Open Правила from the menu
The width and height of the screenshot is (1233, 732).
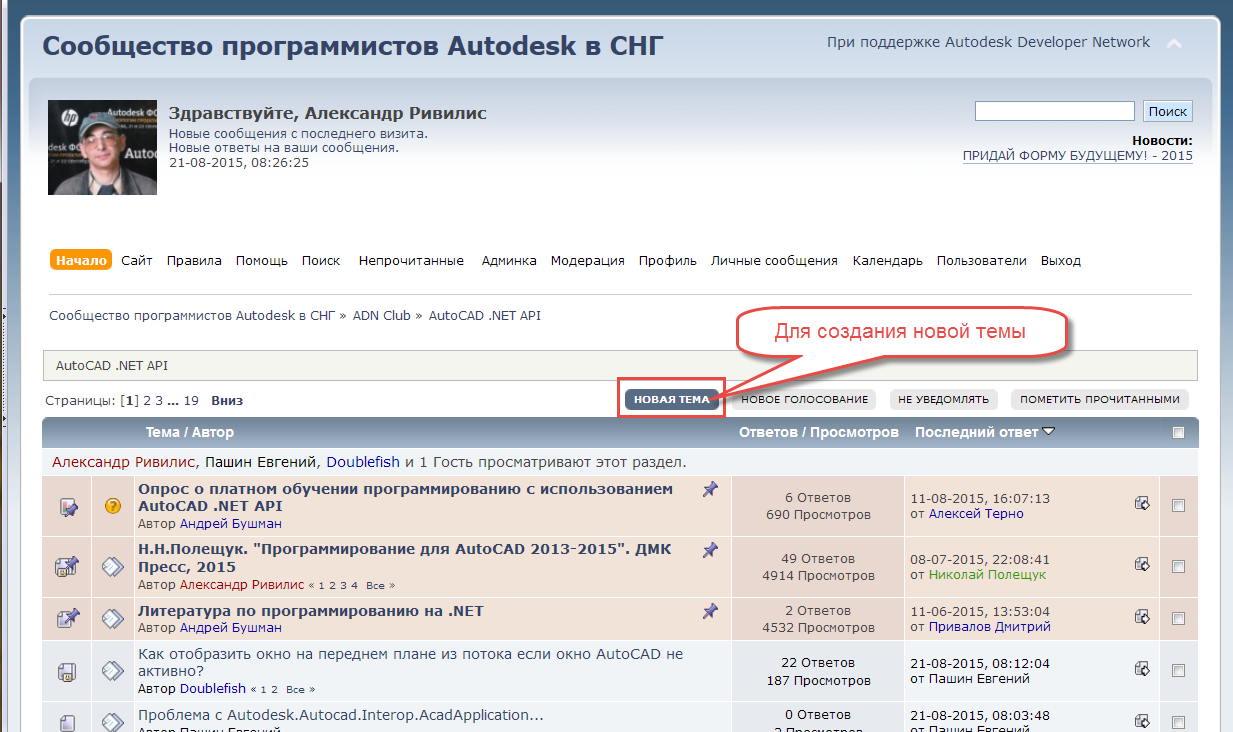[x=194, y=261]
